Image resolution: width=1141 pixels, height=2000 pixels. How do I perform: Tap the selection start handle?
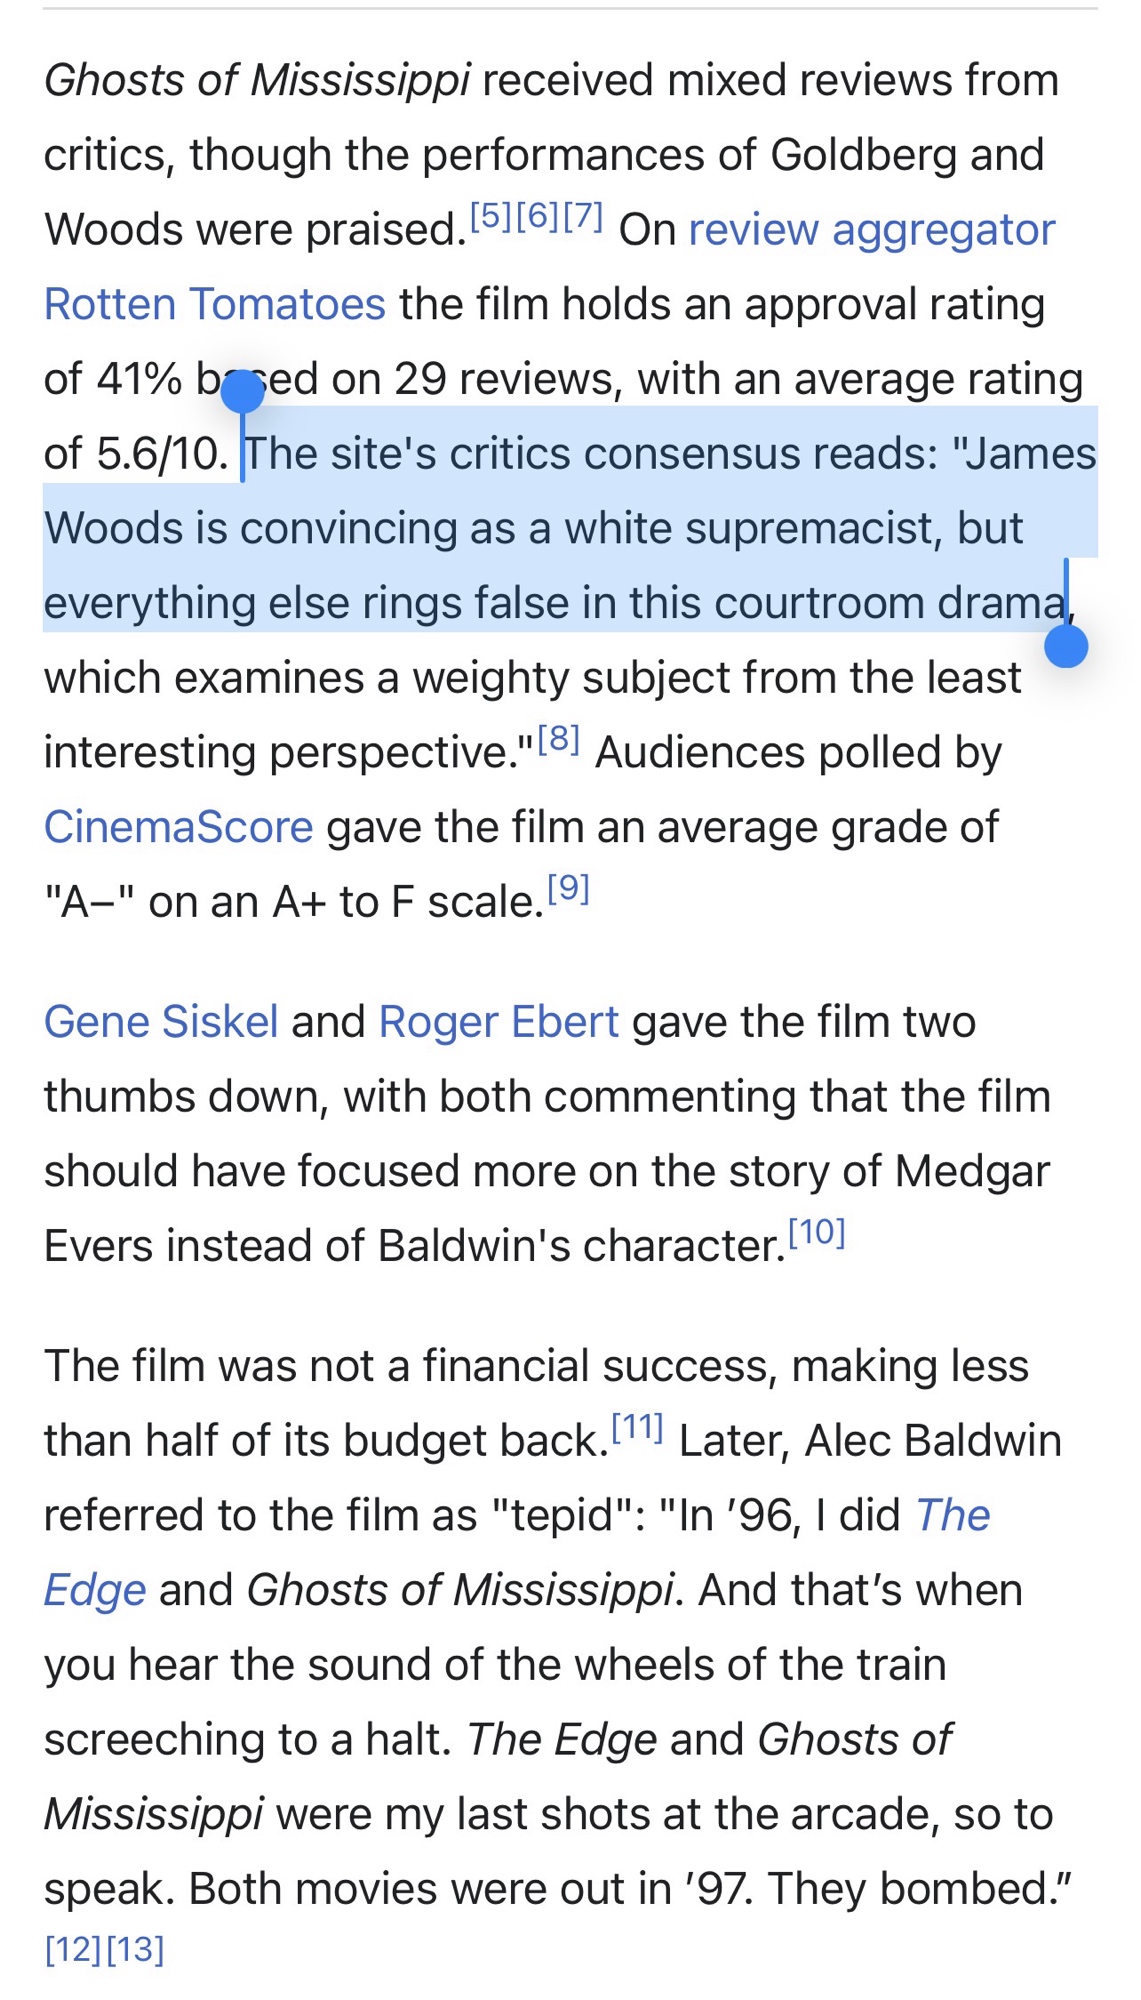(242, 392)
